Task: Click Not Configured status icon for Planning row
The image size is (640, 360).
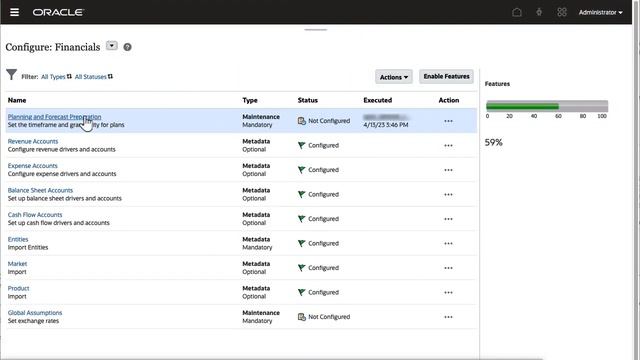Action: pyautogui.click(x=302, y=121)
